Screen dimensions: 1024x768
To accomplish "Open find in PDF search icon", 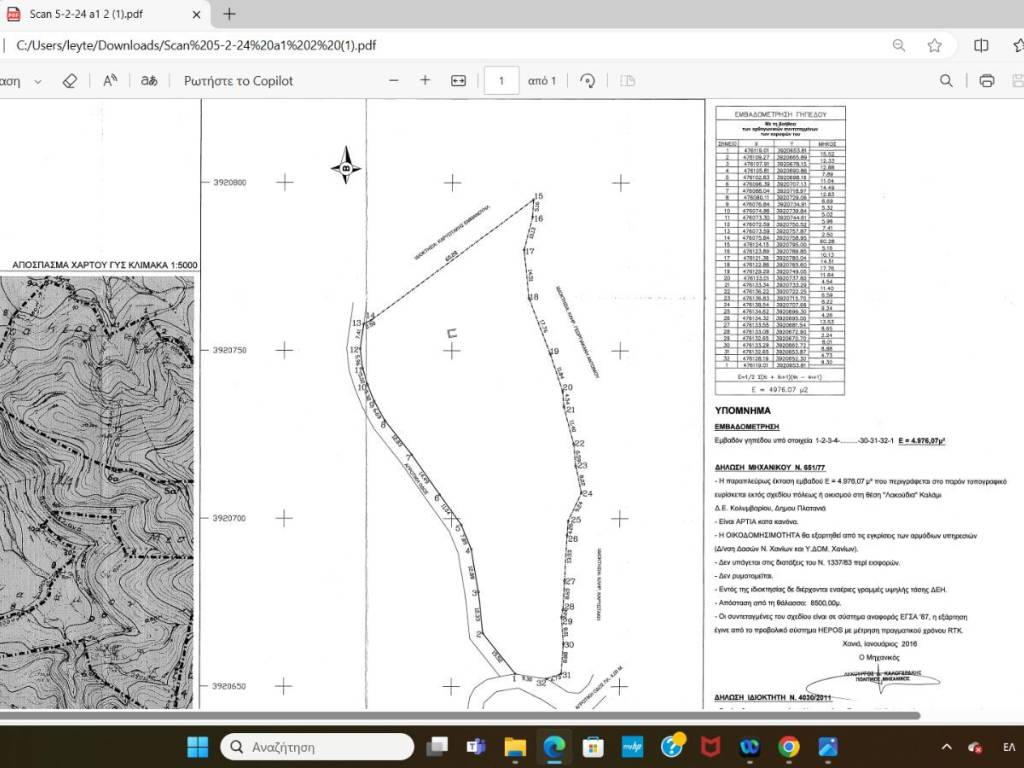I will (946, 81).
